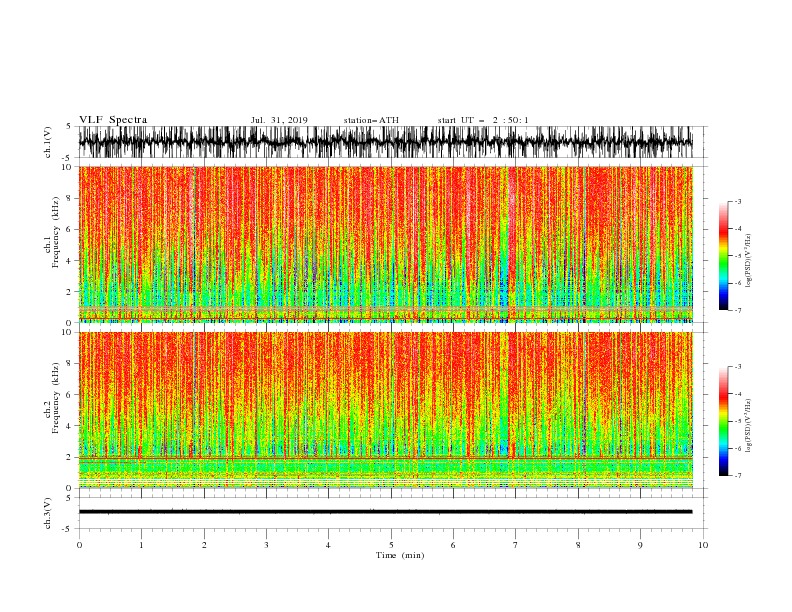
Task: Click the "Time (min)" axis title
Action: 400,555
